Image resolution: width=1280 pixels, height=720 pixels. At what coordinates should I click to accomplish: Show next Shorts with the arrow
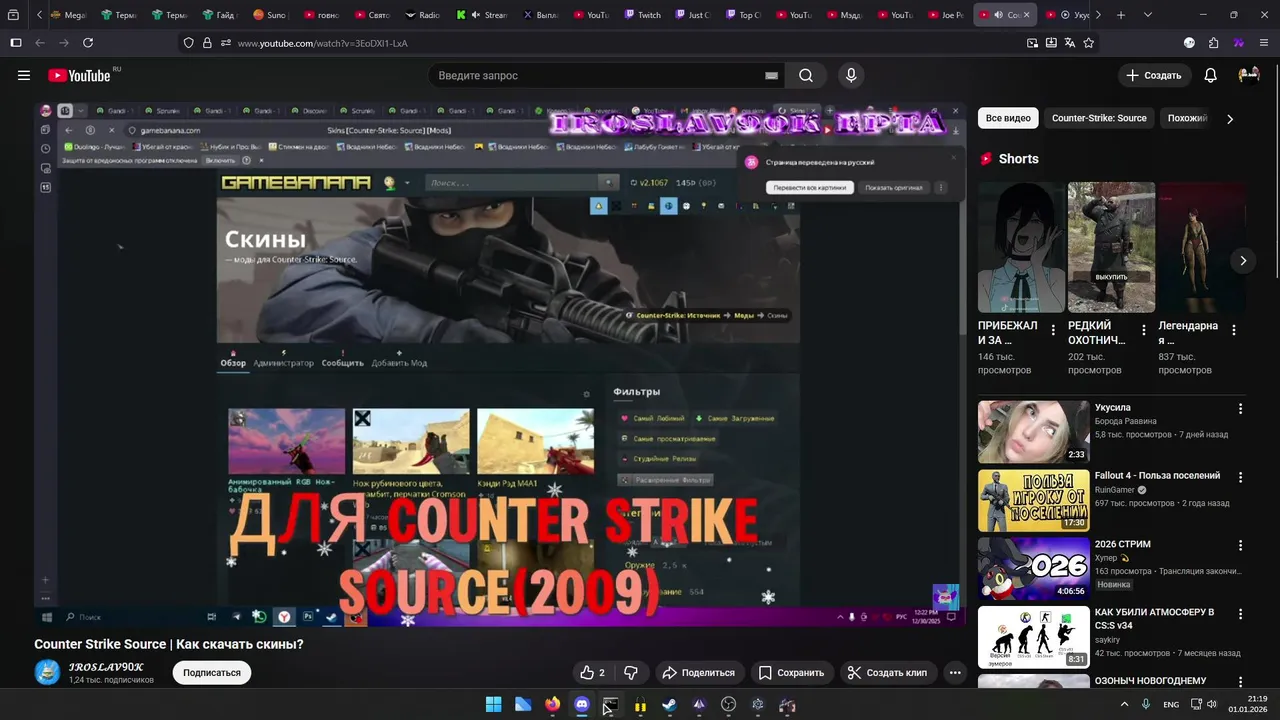pos(1243,261)
